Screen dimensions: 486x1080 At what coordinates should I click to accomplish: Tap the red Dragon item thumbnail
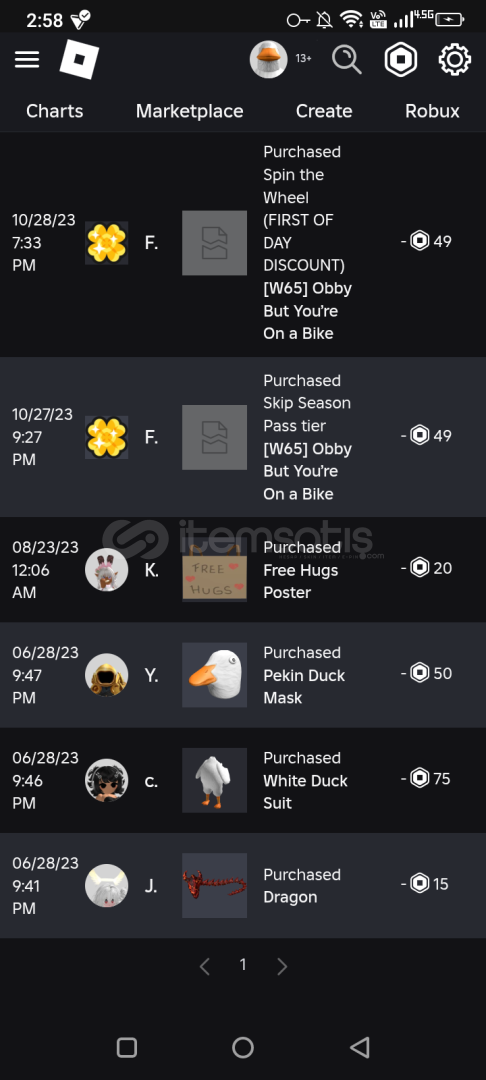coord(214,885)
